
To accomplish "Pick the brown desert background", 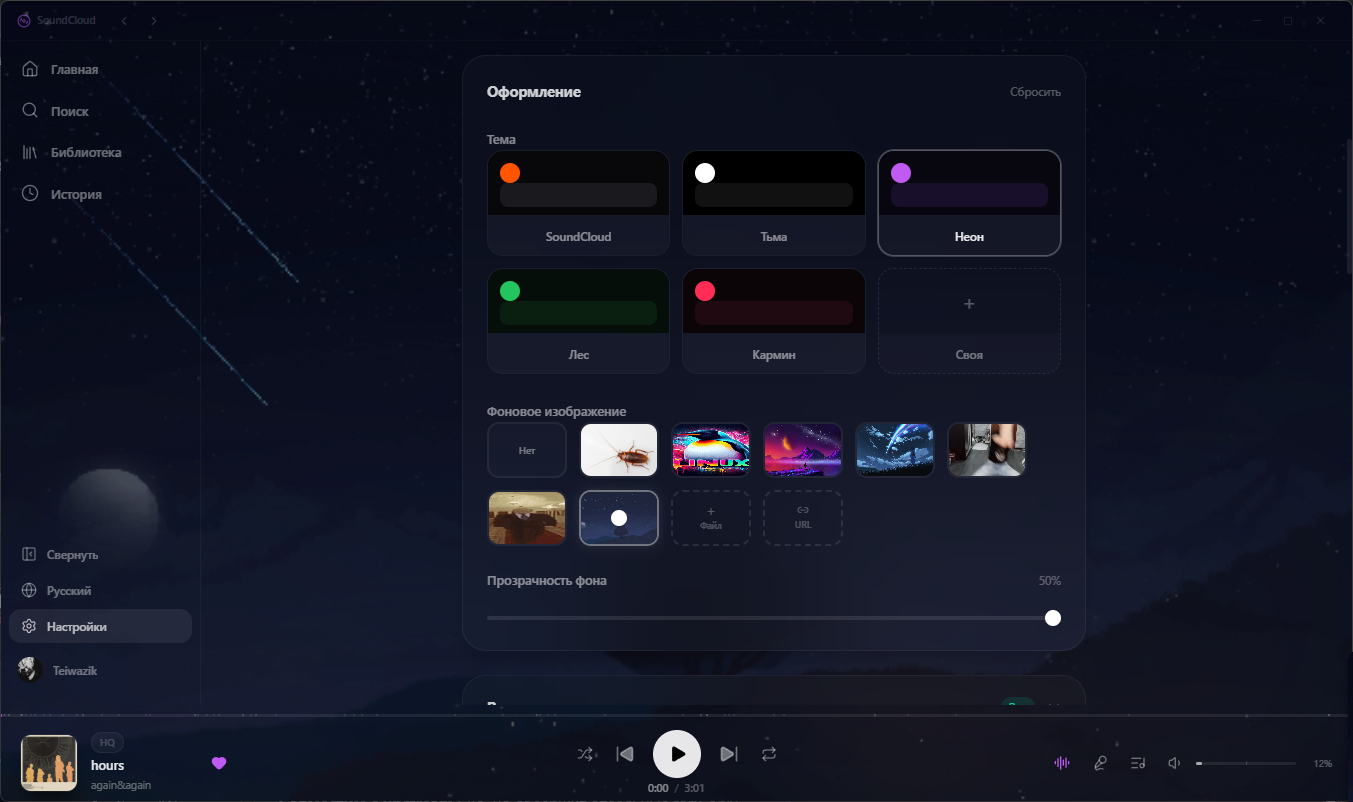I will coord(527,518).
